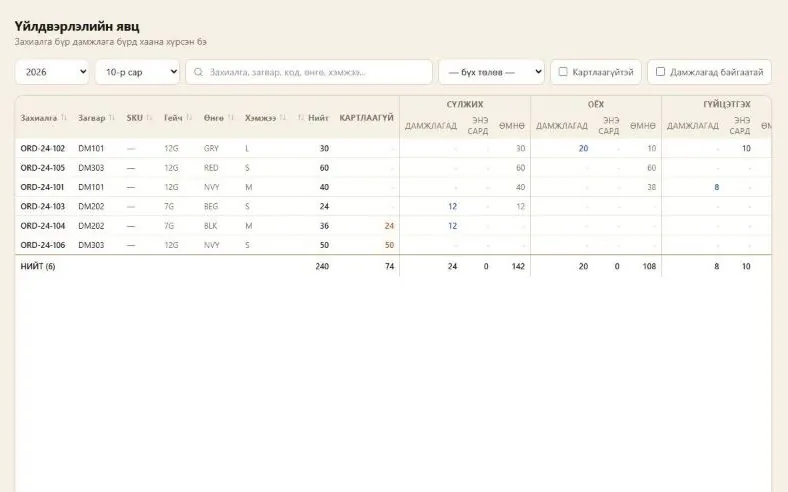Click the 10 value in ORD-24-102 ГҮЙЦЭТГЭХ
This screenshot has width=788, height=492.
click(x=746, y=148)
